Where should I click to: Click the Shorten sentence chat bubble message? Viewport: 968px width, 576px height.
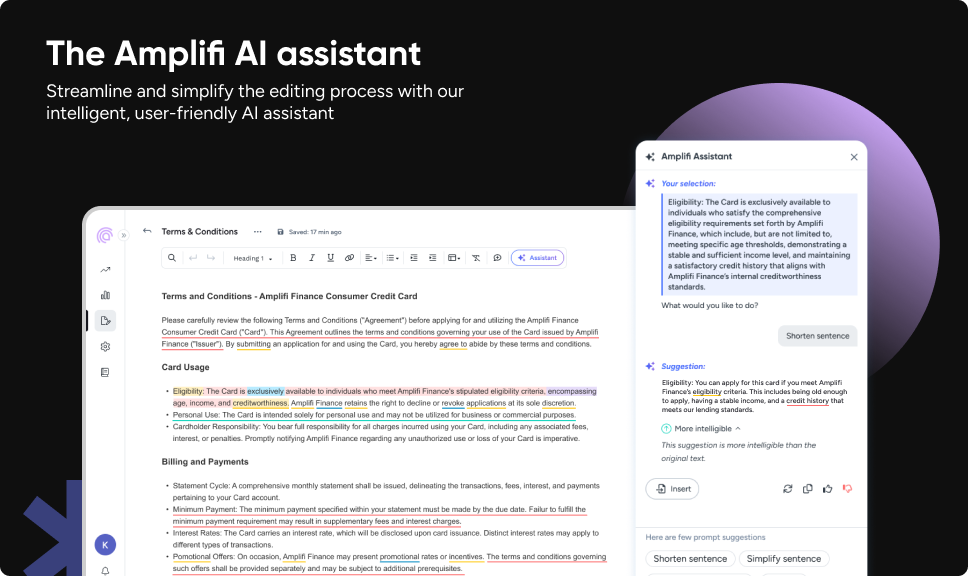(x=817, y=336)
